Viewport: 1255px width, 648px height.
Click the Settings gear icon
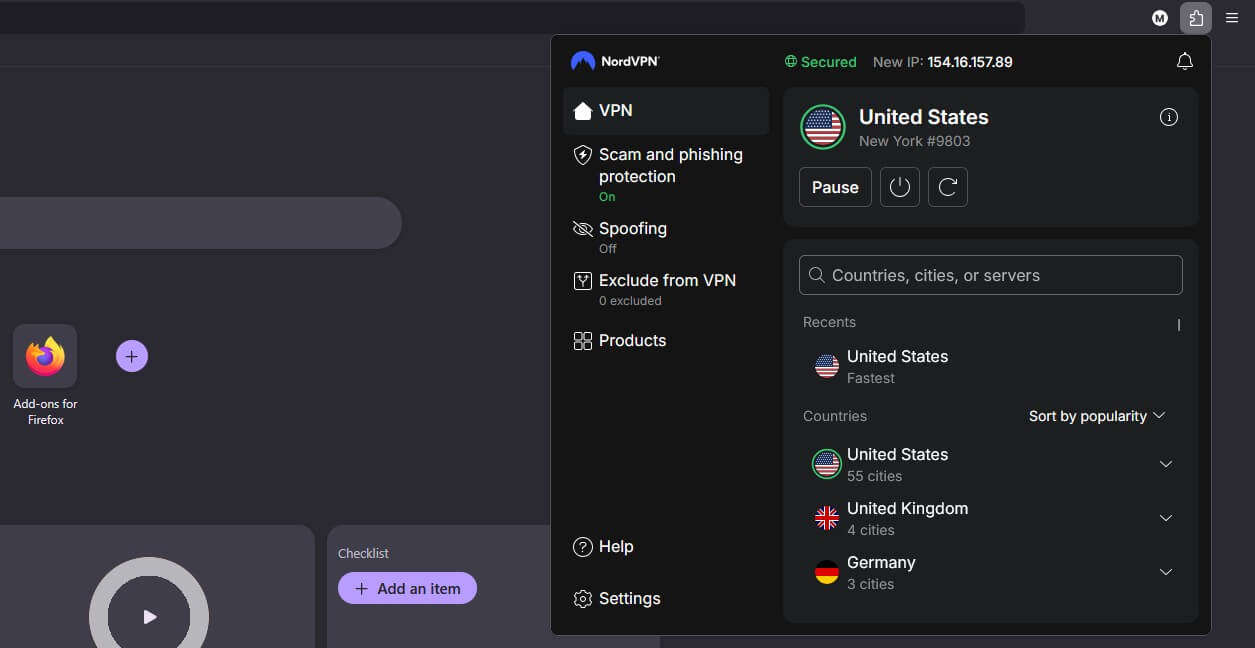[582, 599]
